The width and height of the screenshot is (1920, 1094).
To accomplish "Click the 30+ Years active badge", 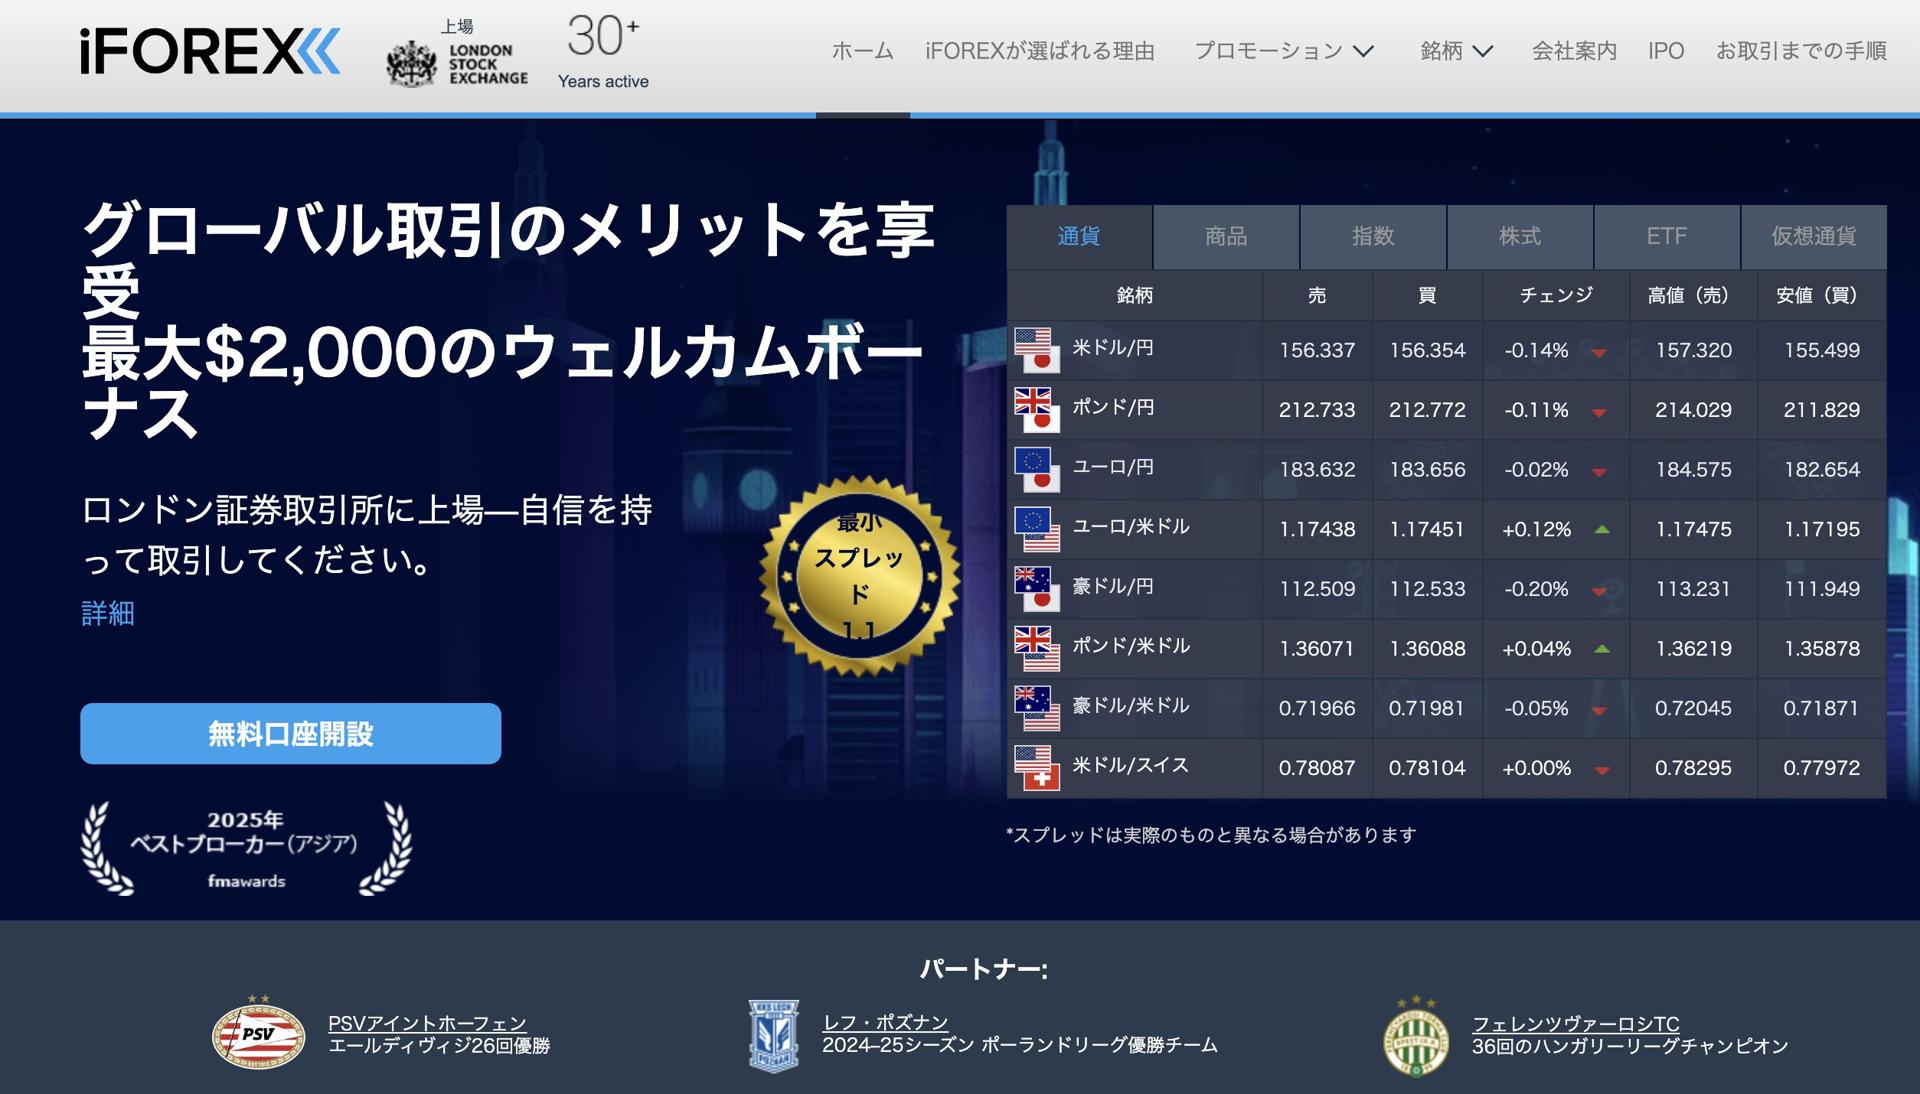I will pos(603,52).
